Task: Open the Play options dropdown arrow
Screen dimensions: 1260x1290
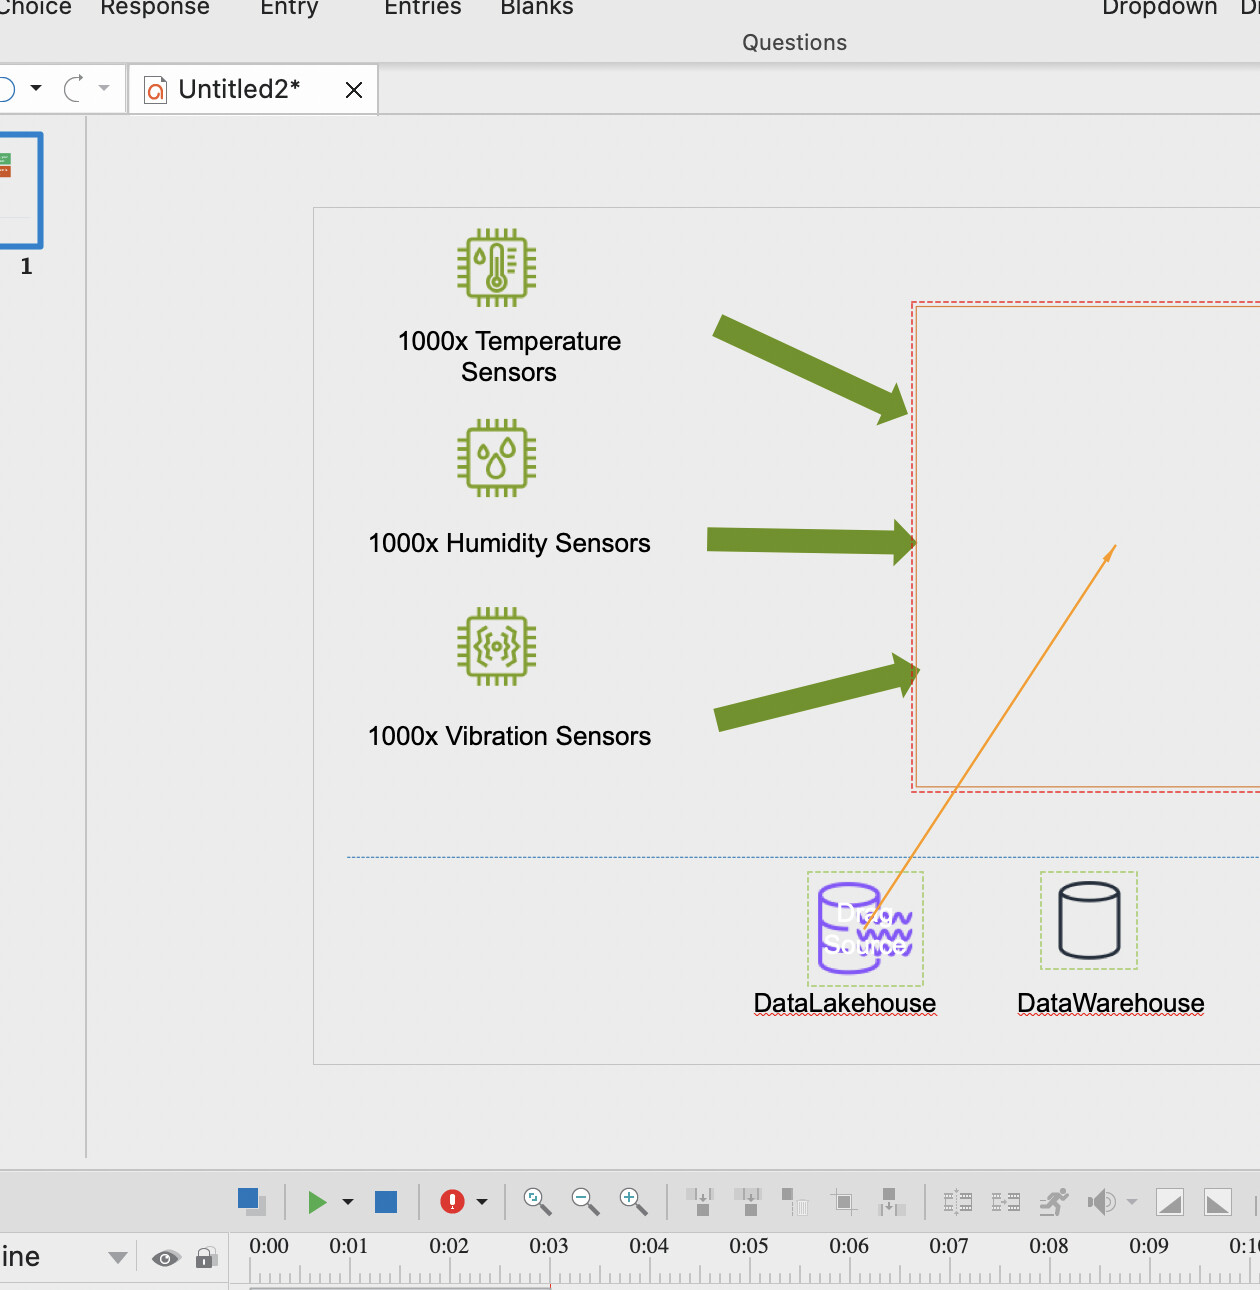Action: pos(348,1202)
